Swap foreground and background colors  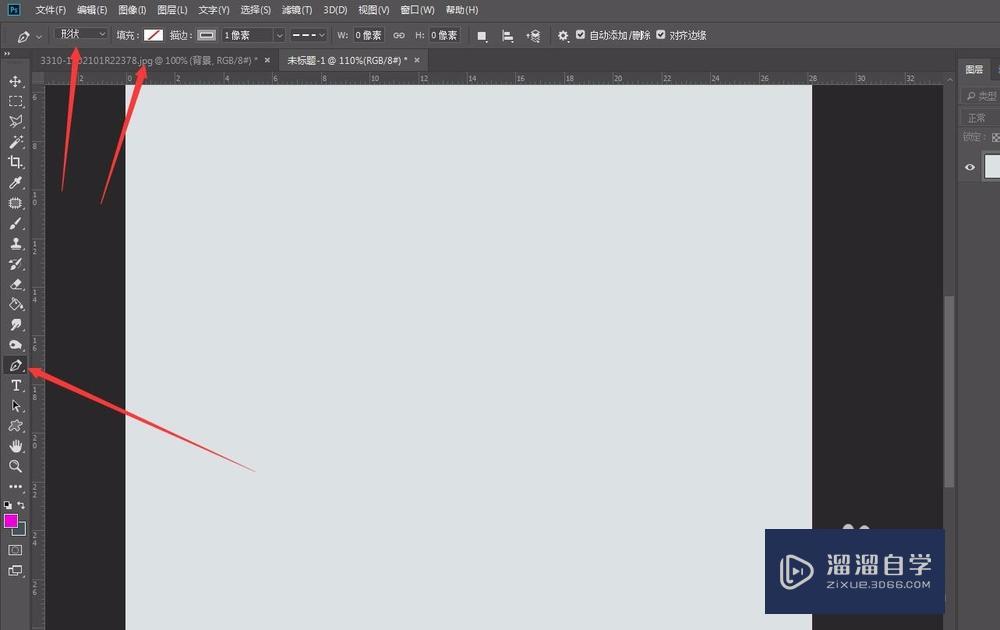click(x=21, y=505)
